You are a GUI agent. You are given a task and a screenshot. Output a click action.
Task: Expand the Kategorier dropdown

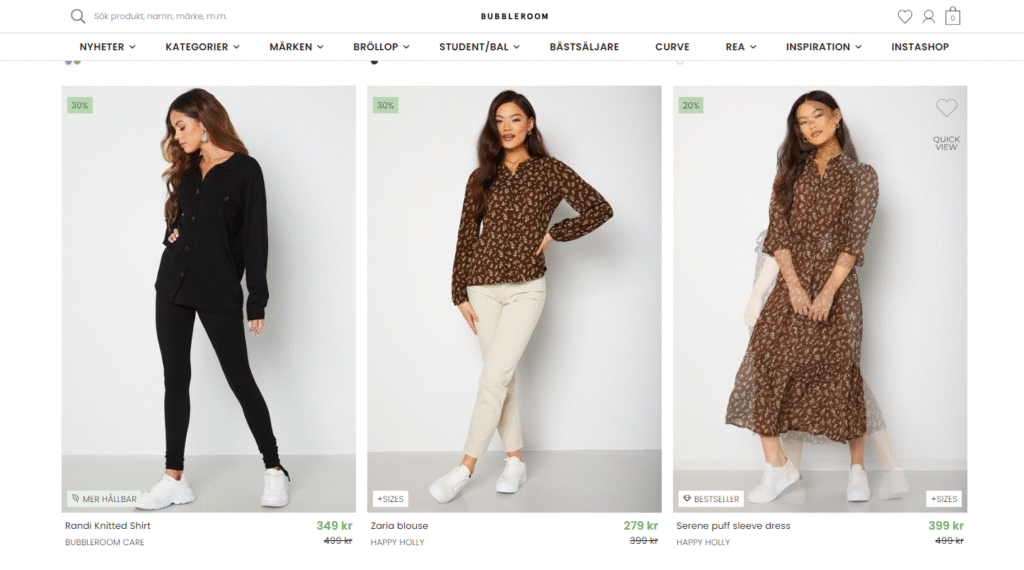click(x=202, y=47)
